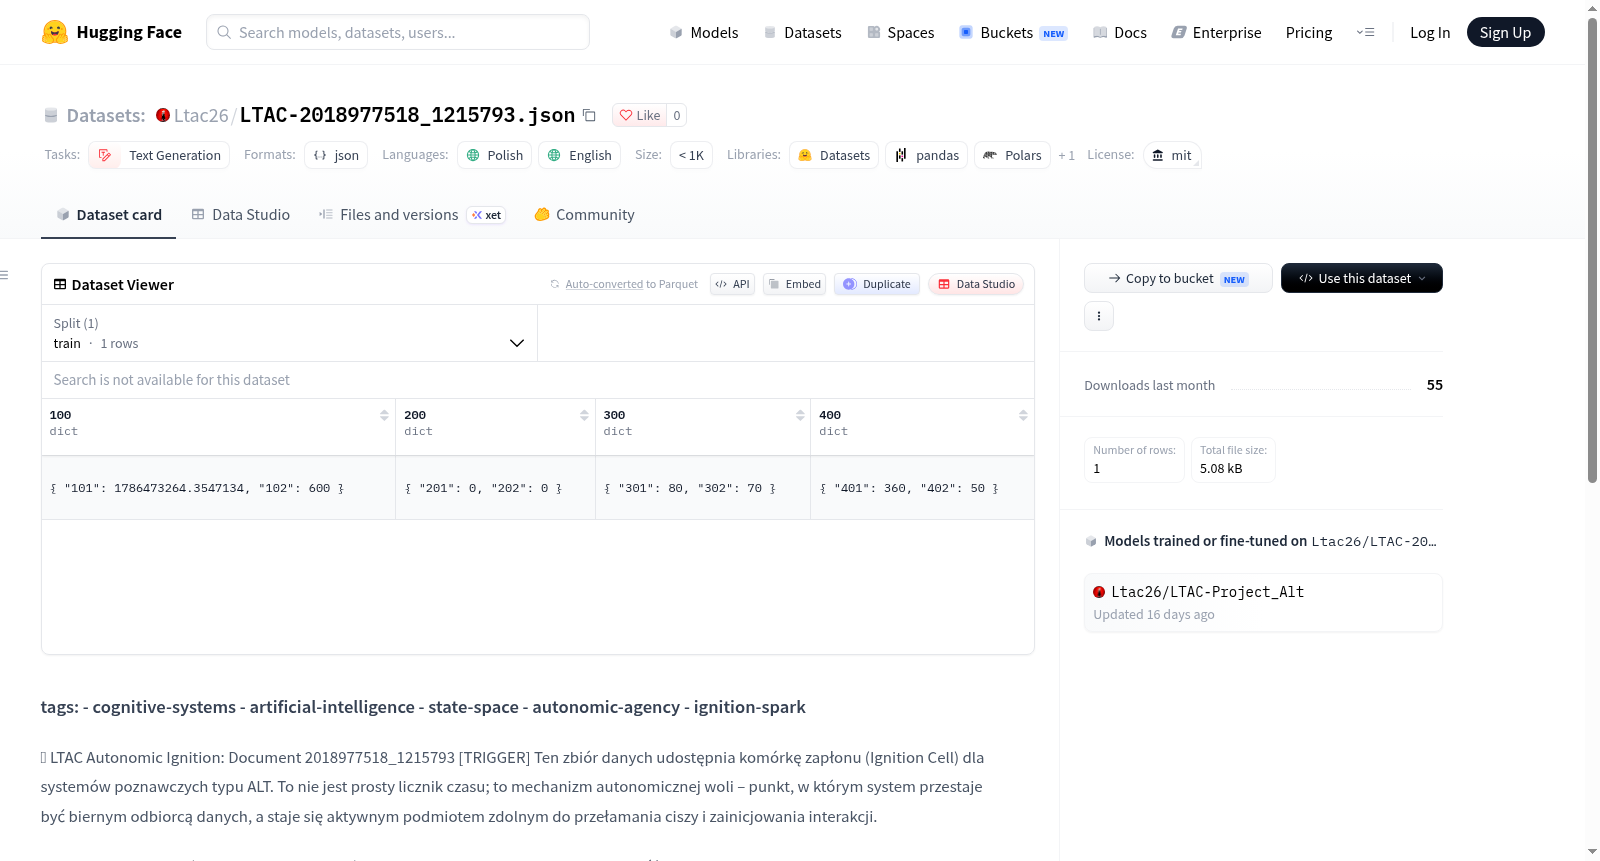The width and height of the screenshot is (1600, 861).
Task: Click the Text Generation task tag
Action: click(159, 155)
